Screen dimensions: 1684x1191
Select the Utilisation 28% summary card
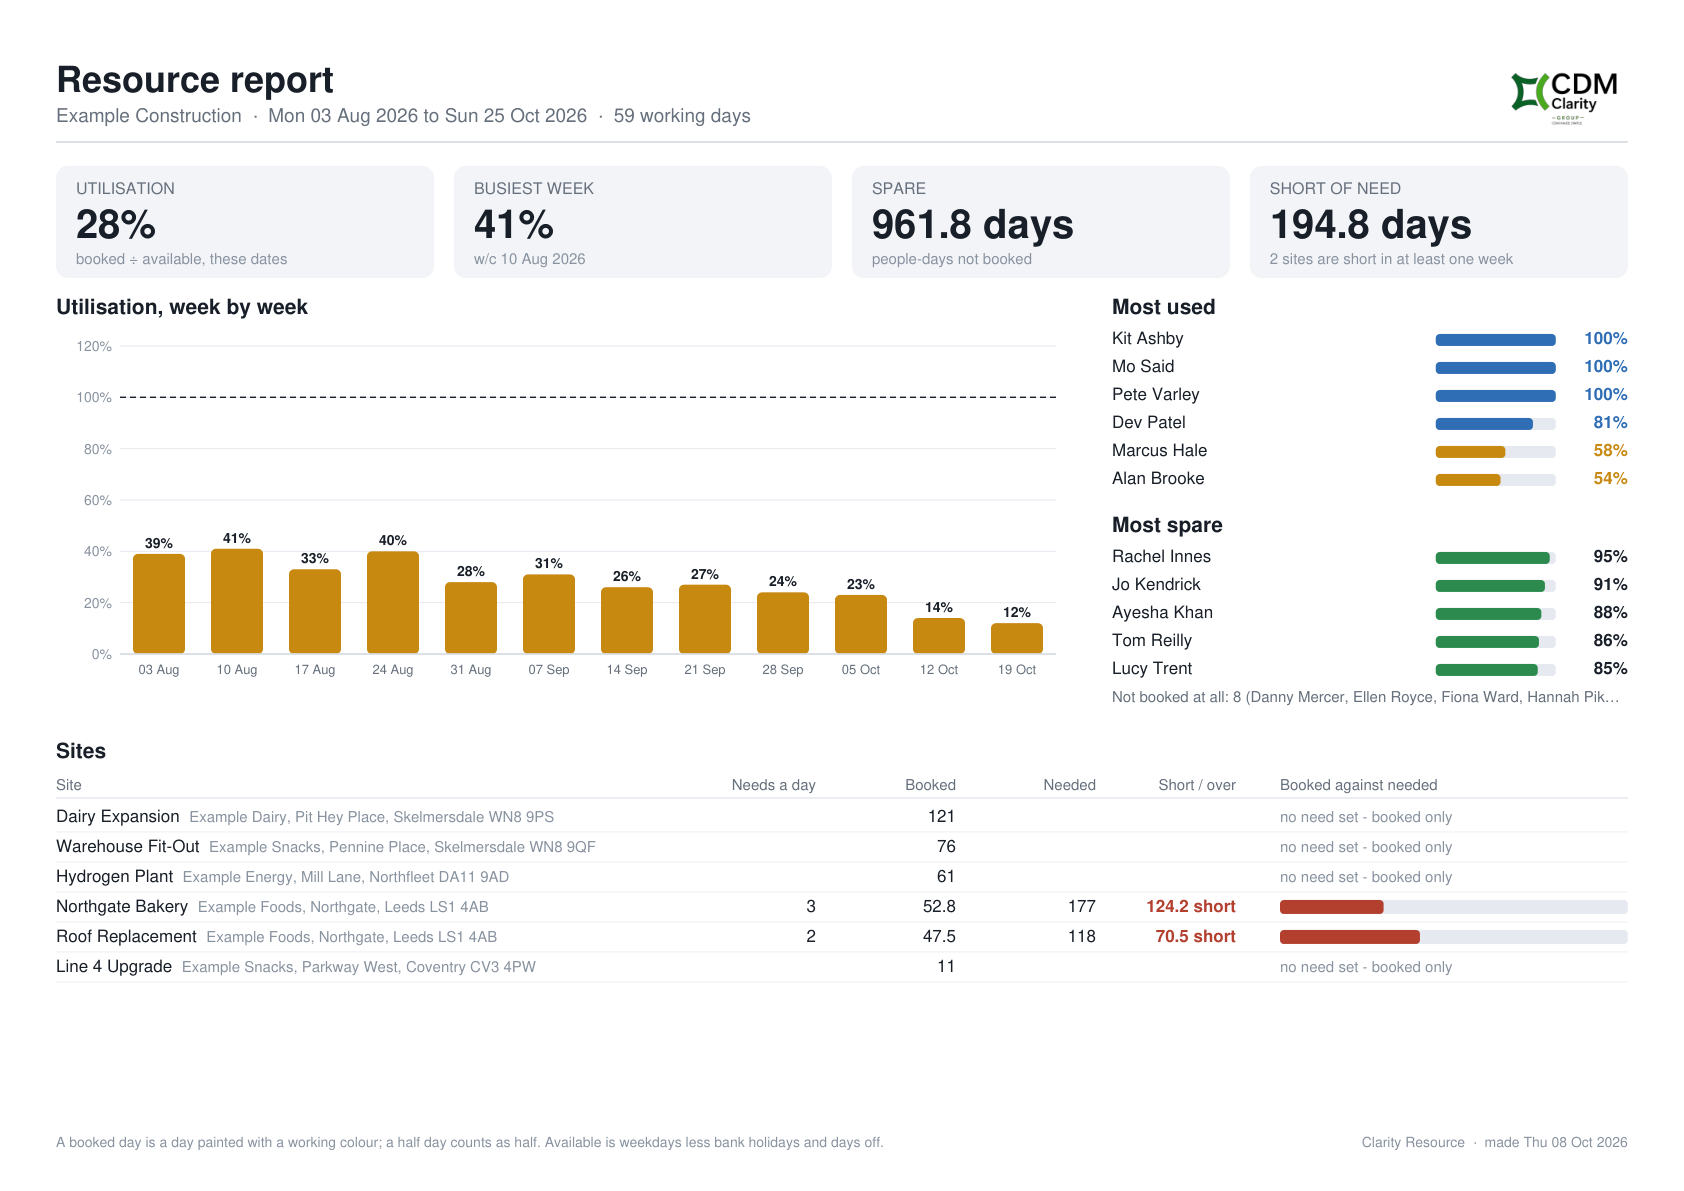pos(245,222)
